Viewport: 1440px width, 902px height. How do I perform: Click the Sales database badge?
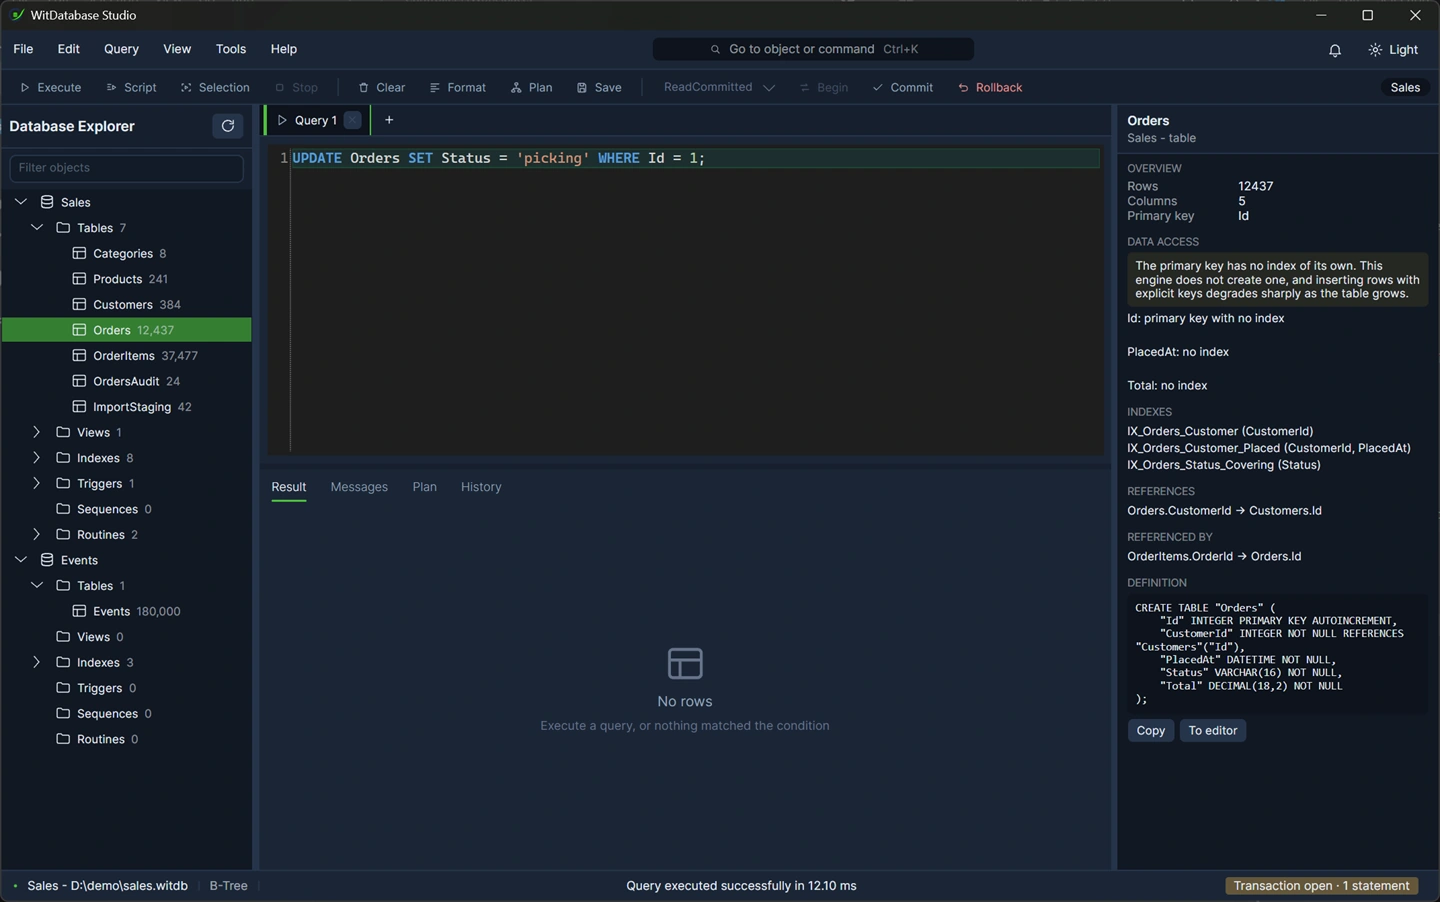[1405, 87]
